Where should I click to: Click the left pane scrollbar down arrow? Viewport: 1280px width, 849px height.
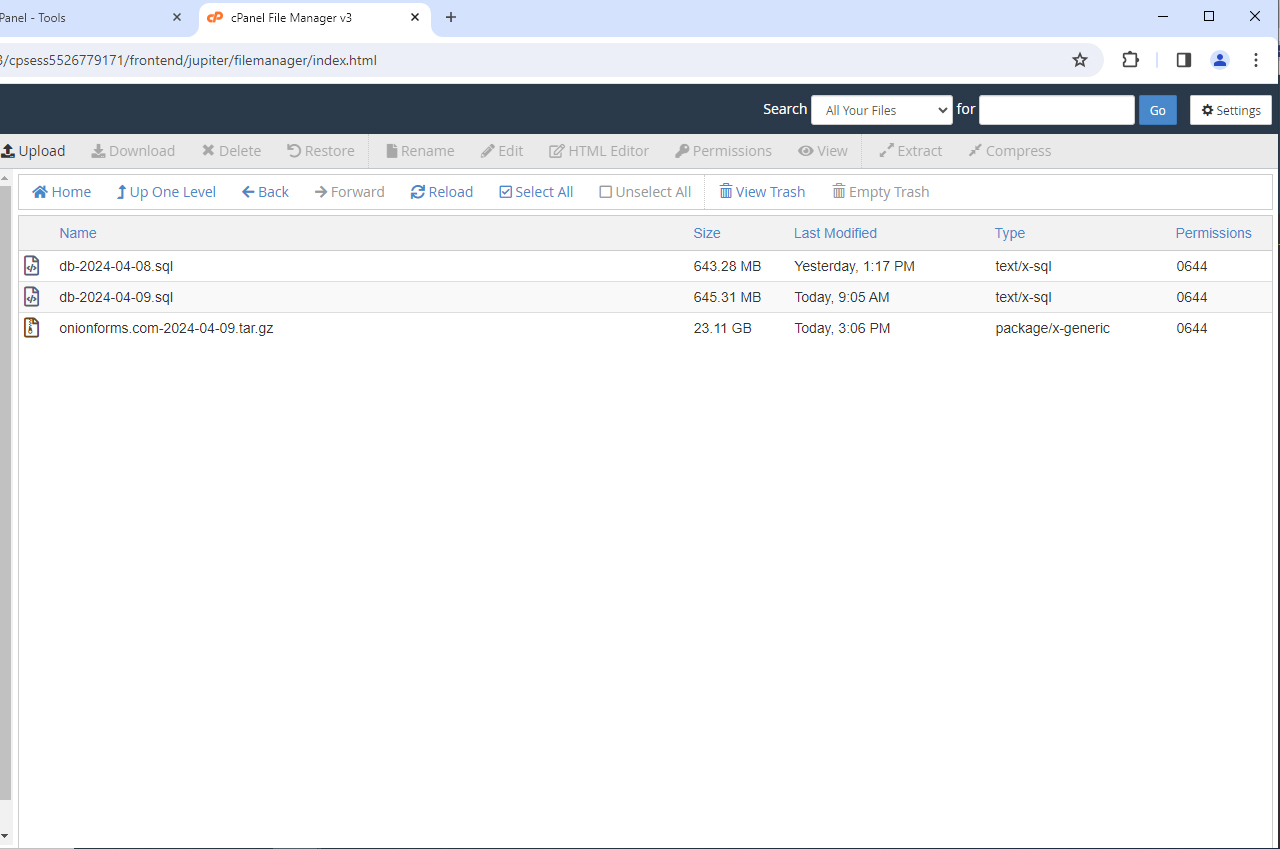[5, 835]
